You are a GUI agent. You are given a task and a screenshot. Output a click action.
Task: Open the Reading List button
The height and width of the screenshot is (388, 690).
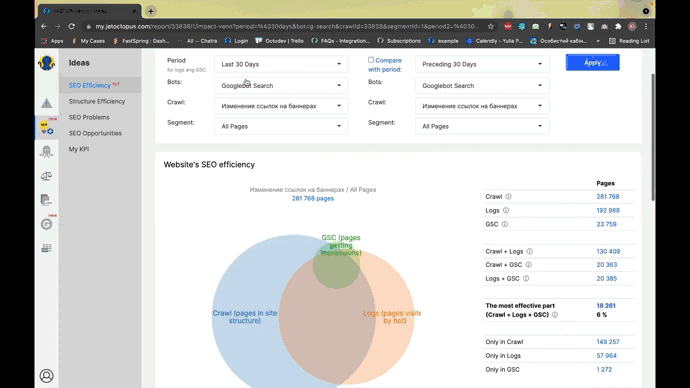click(x=629, y=41)
